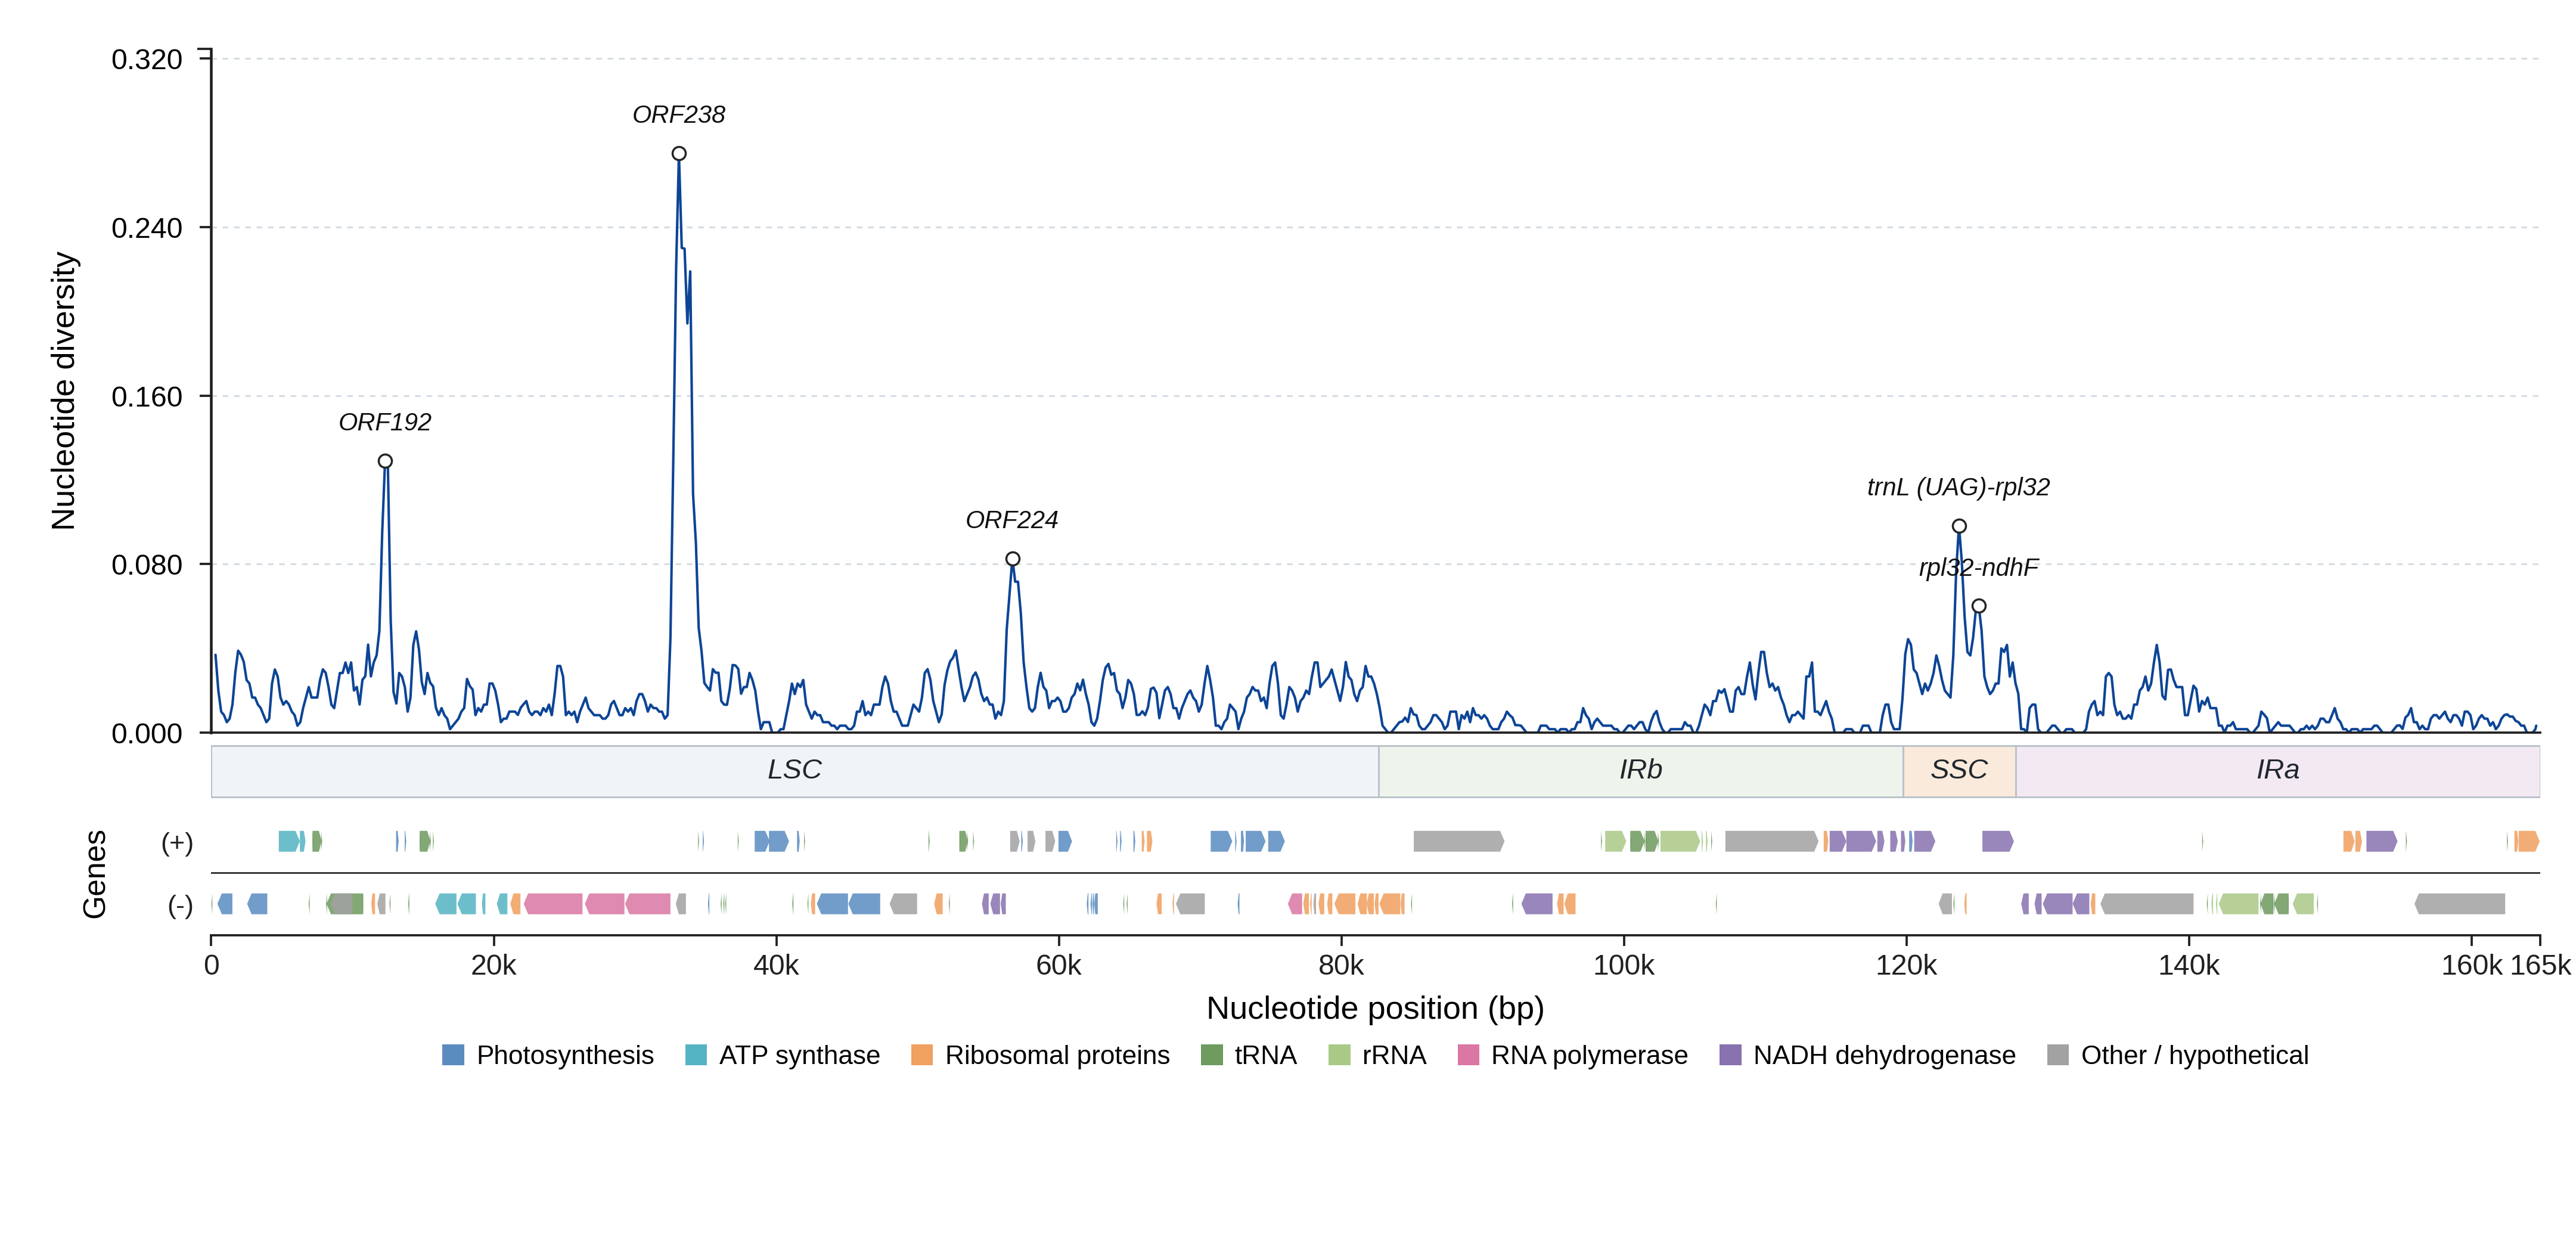Click the 0.160 y-axis tick label
The height and width of the screenshot is (1253, 2576).
pos(147,397)
